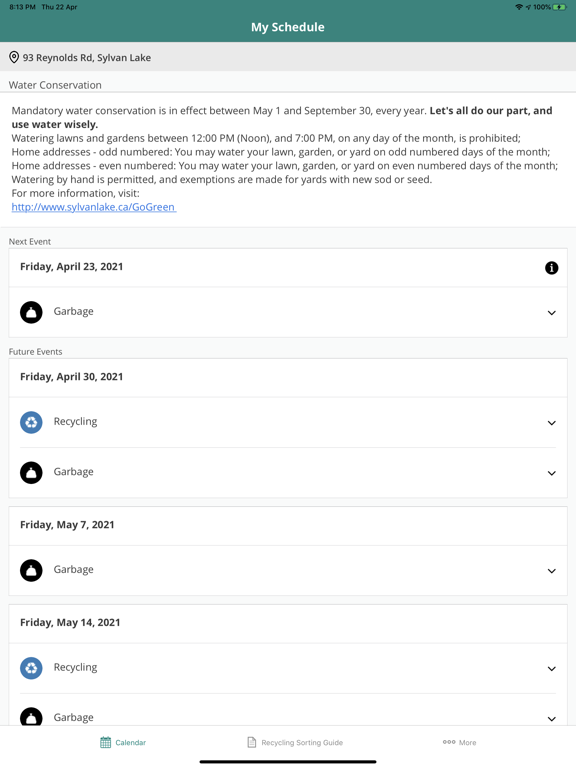Tap the Recycling icon under May 14

tap(31, 668)
